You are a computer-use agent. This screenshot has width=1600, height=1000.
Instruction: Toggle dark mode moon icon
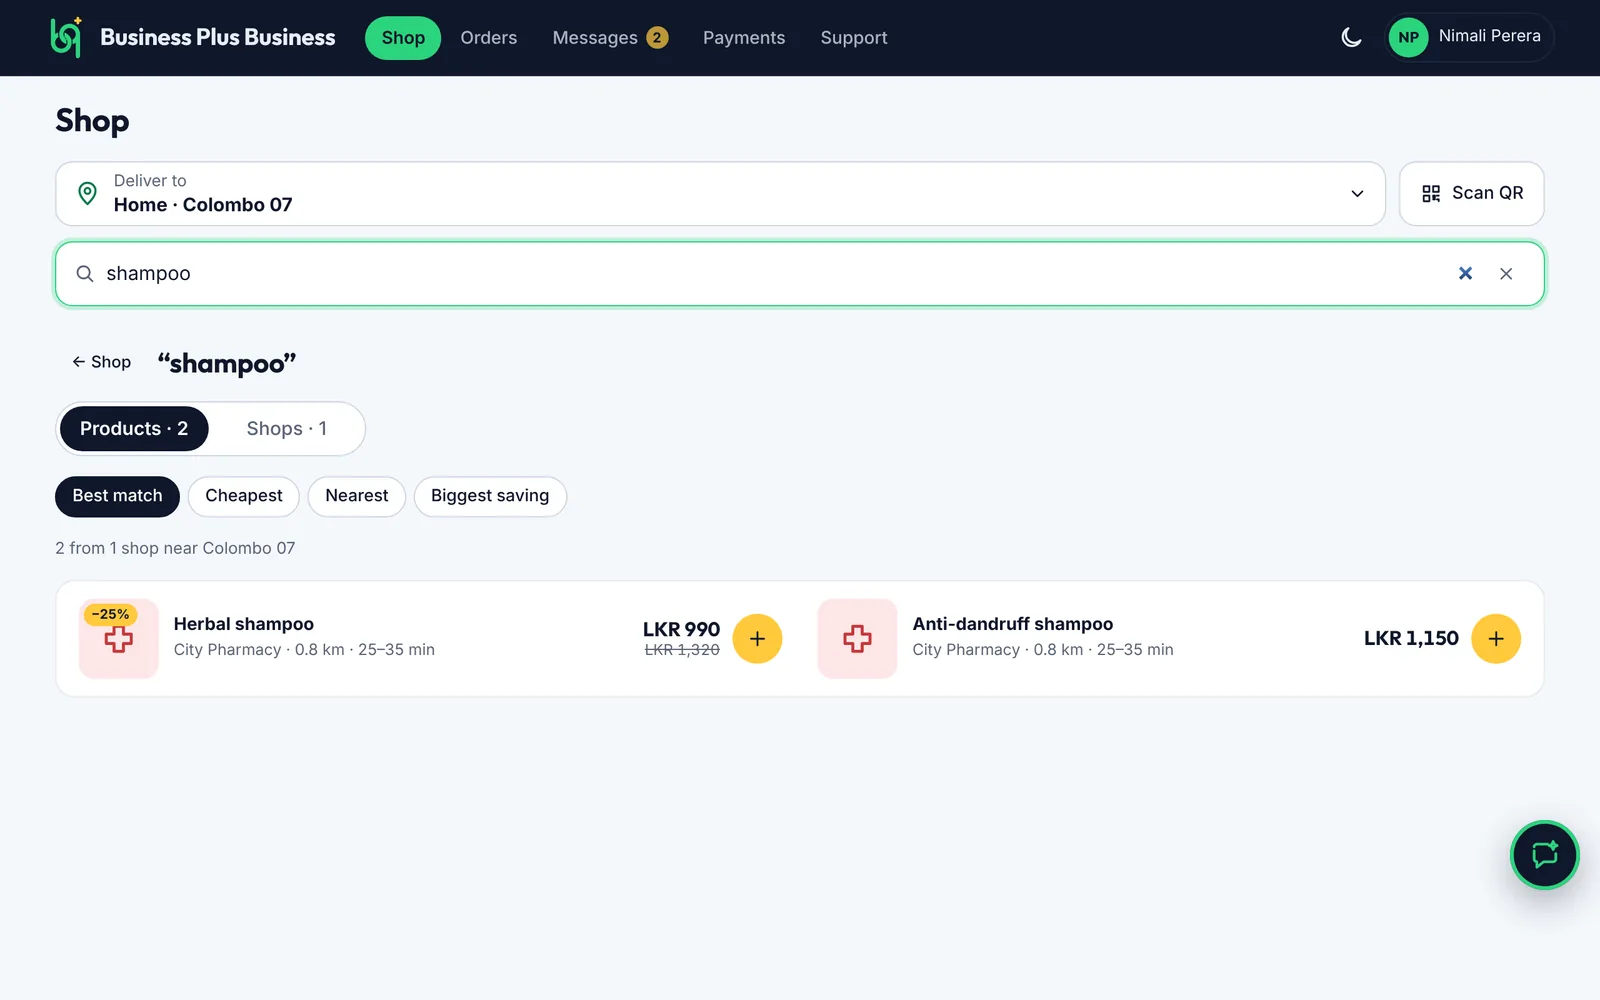coord(1351,38)
